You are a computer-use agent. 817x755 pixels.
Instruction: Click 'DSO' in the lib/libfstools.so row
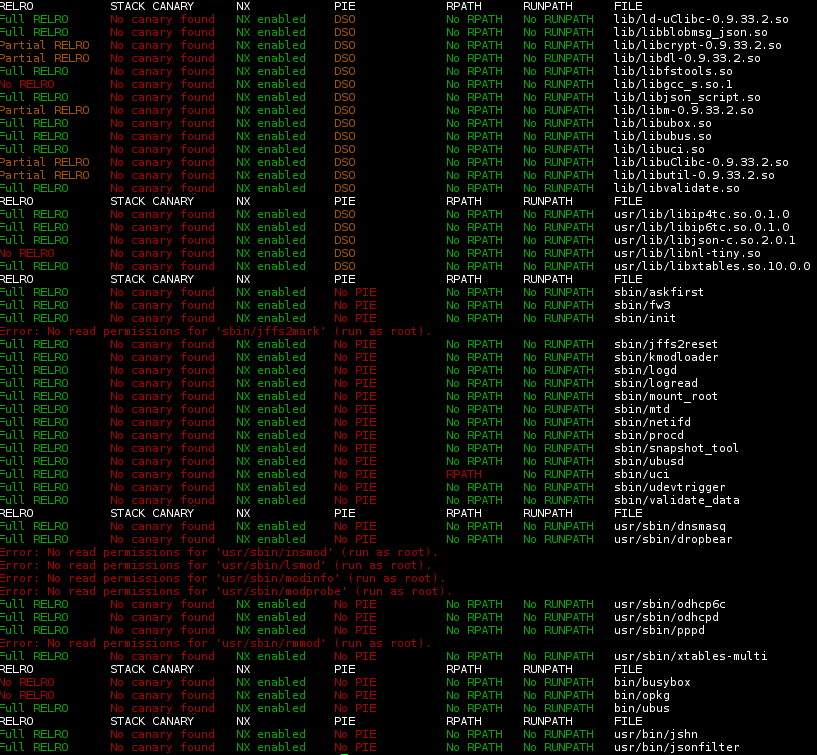[344, 71]
